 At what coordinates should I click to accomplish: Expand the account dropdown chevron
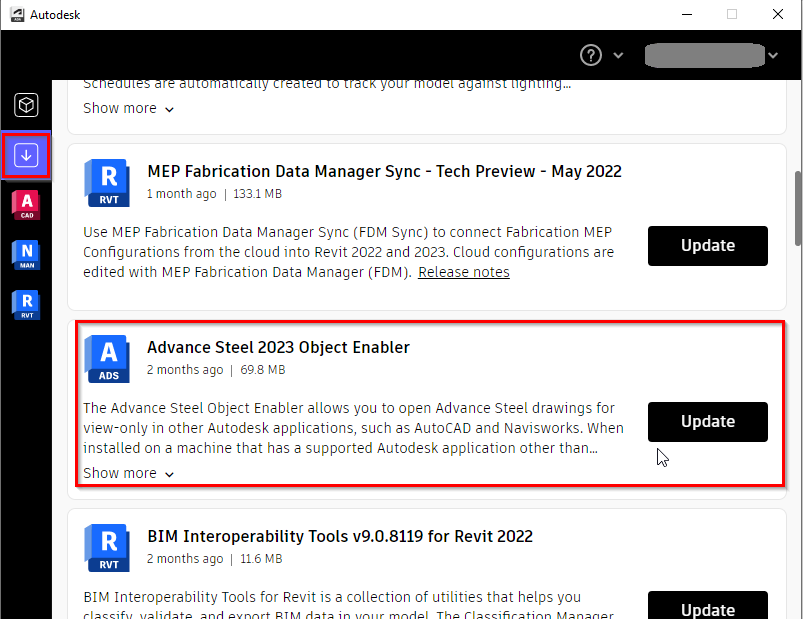click(773, 55)
